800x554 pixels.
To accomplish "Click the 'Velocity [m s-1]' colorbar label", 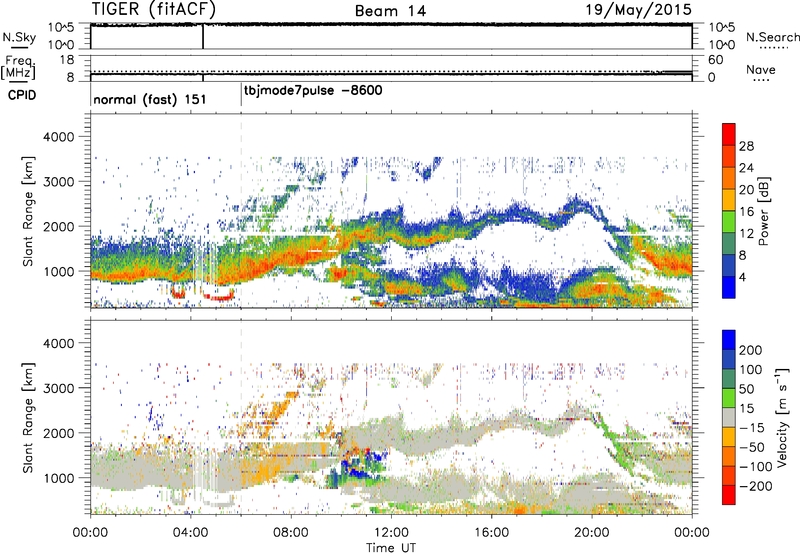I will tap(781, 417).
